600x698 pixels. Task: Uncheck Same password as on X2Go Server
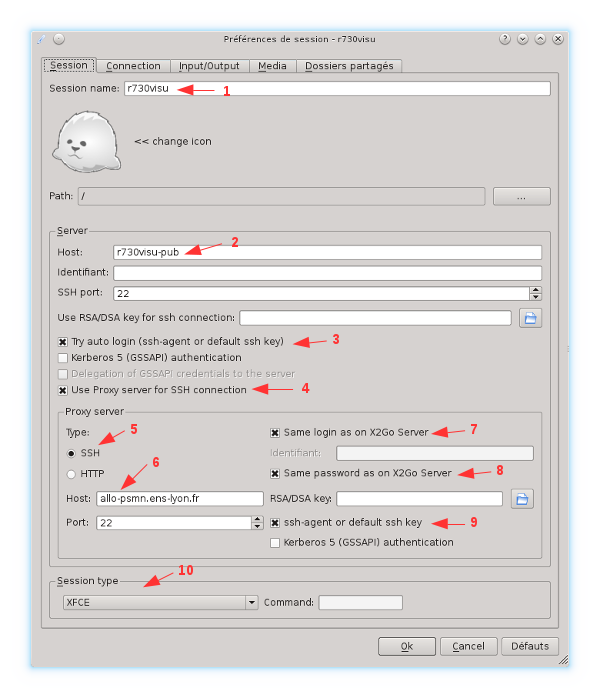click(275, 474)
